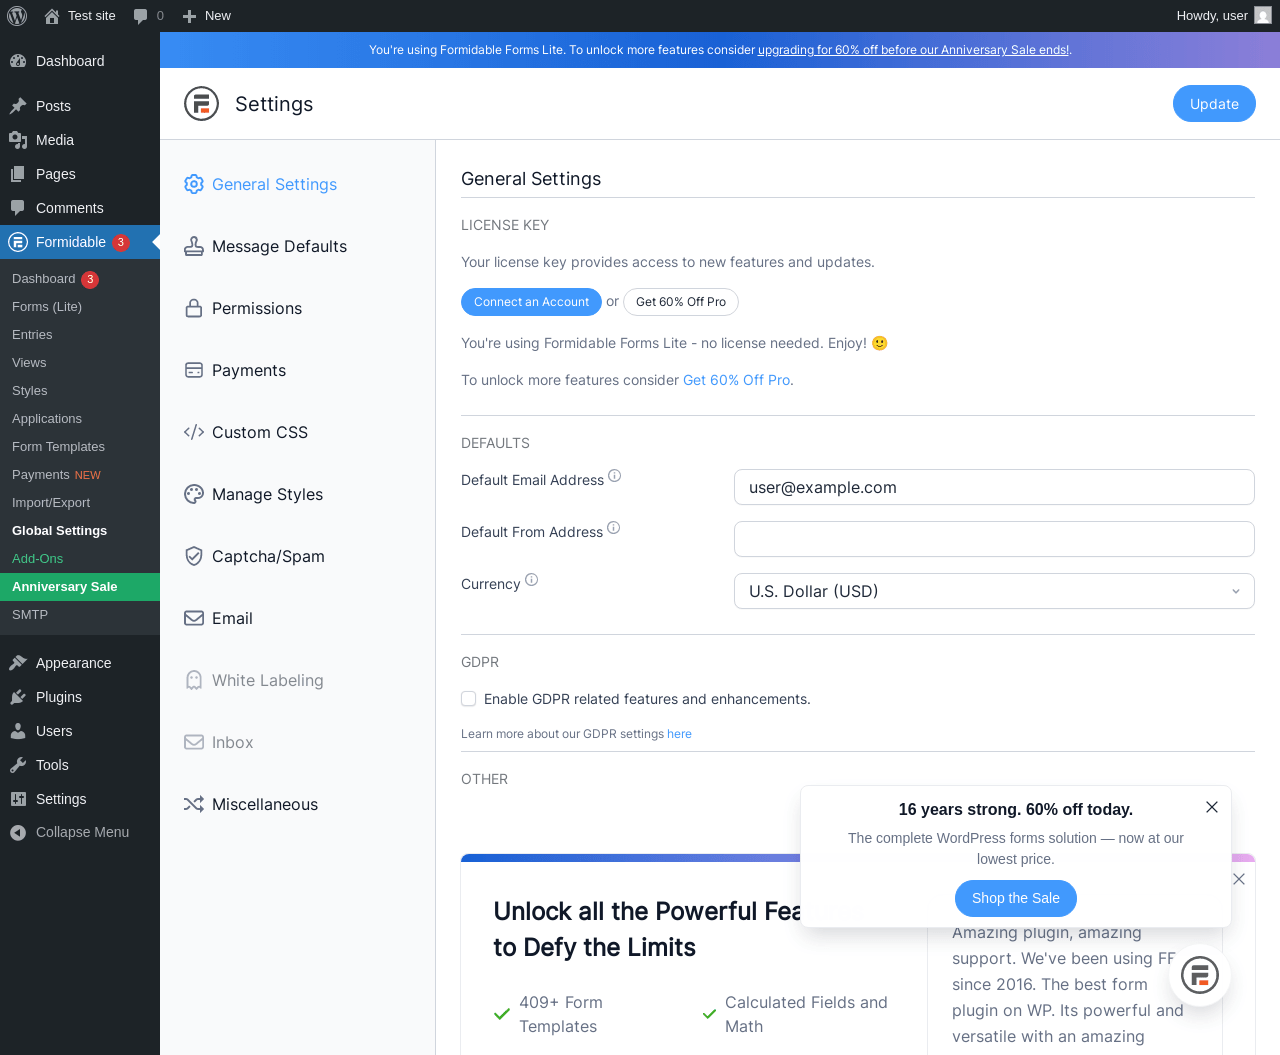Click the Captcha/Spam shield icon
The width and height of the screenshot is (1280, 1055).
(194, 556)
